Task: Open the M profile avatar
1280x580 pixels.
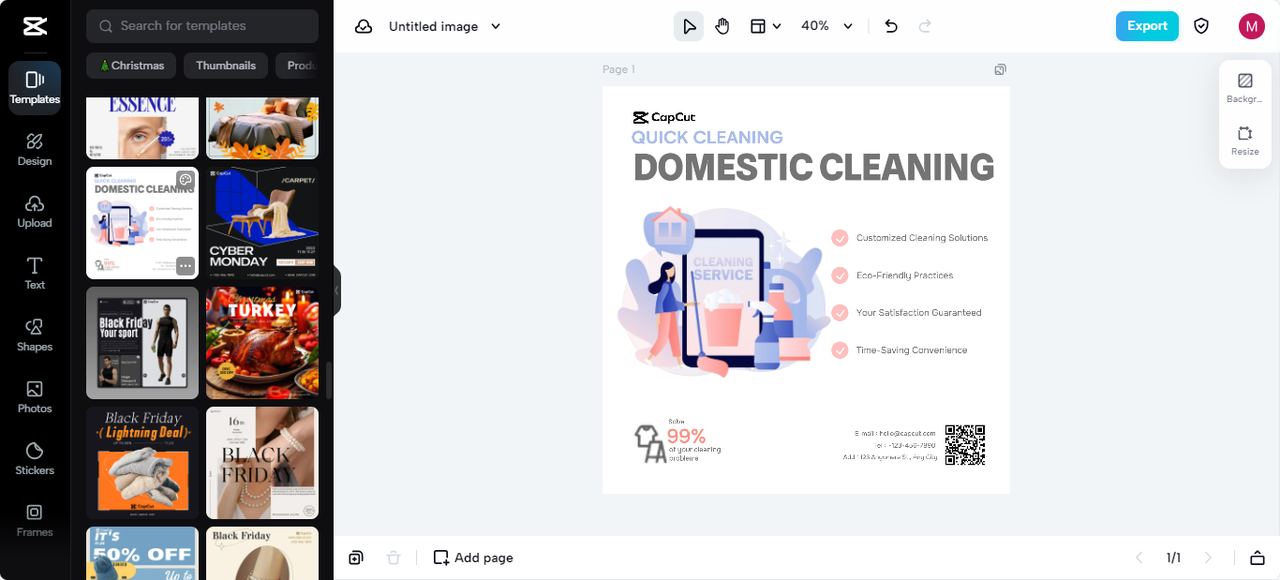Action: [1251, 27]
